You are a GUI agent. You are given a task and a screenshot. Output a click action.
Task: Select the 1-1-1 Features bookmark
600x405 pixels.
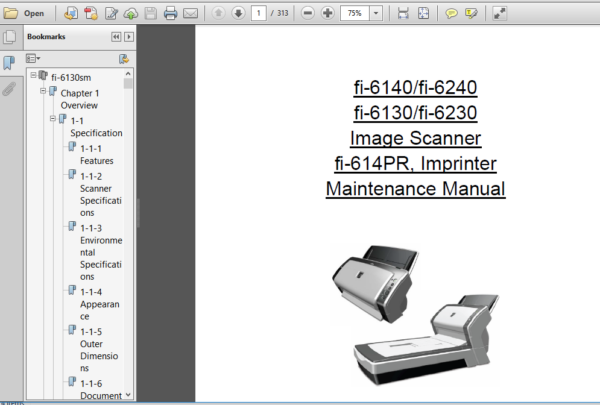[96, 155]
